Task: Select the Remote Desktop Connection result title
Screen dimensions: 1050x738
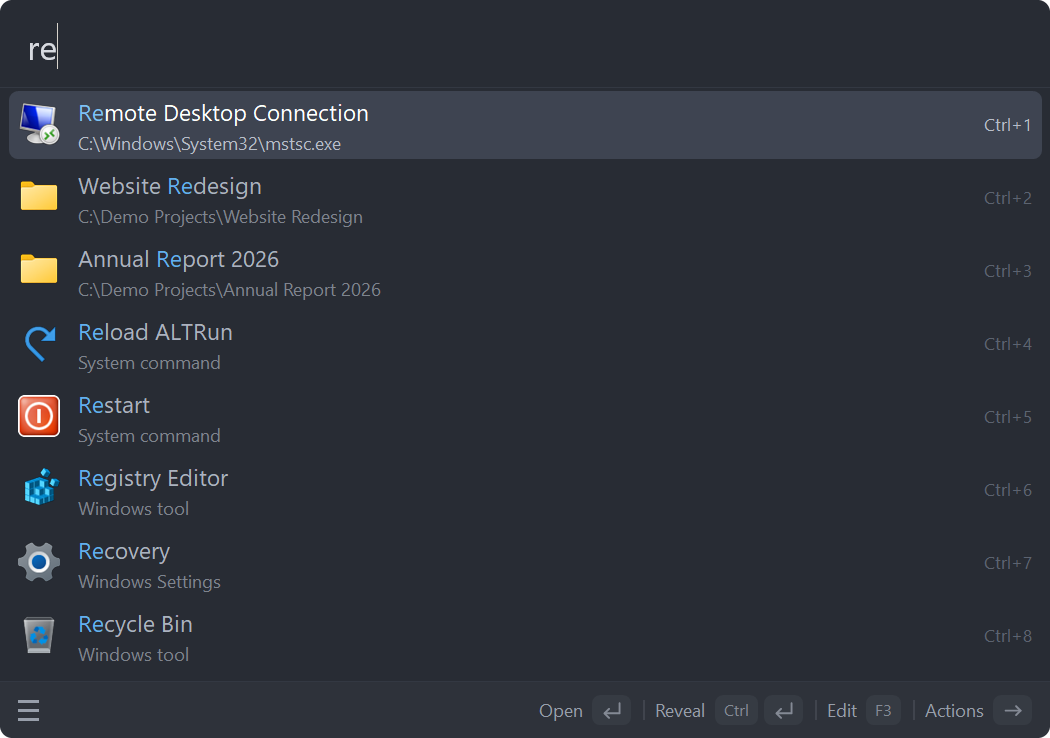Action: click(223, 113)
